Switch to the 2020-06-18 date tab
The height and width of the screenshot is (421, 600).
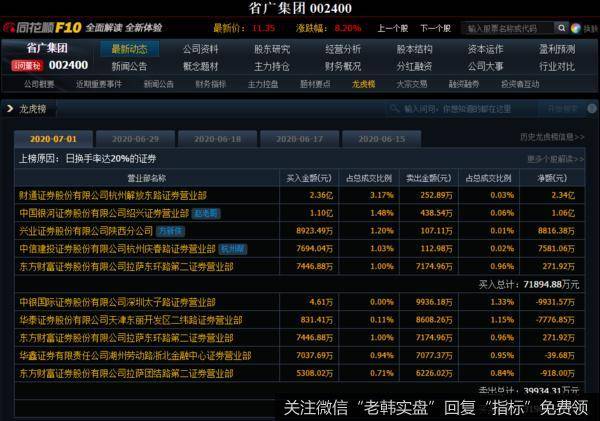(x=217, y=139)
